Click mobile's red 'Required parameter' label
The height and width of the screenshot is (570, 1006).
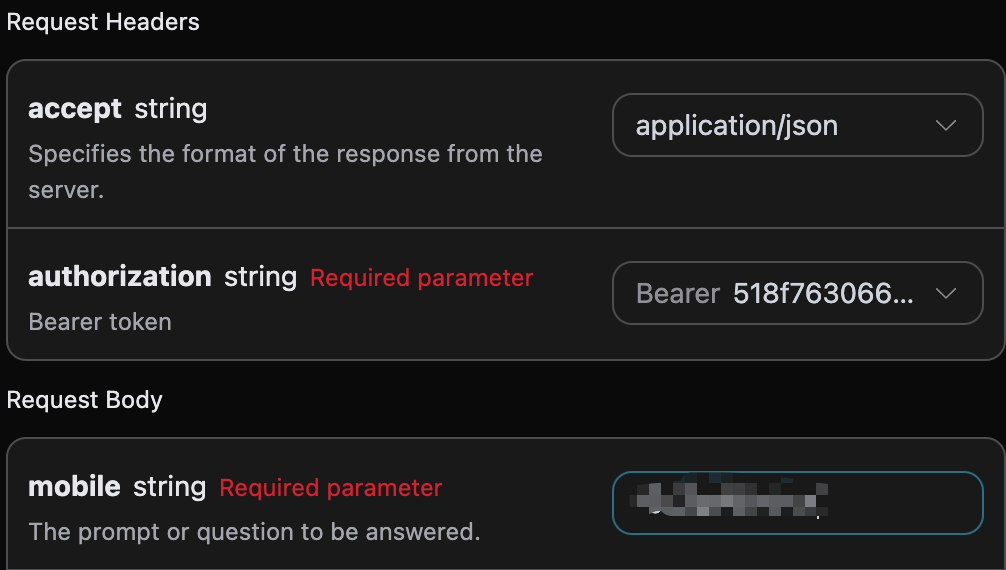coord(331,488)
